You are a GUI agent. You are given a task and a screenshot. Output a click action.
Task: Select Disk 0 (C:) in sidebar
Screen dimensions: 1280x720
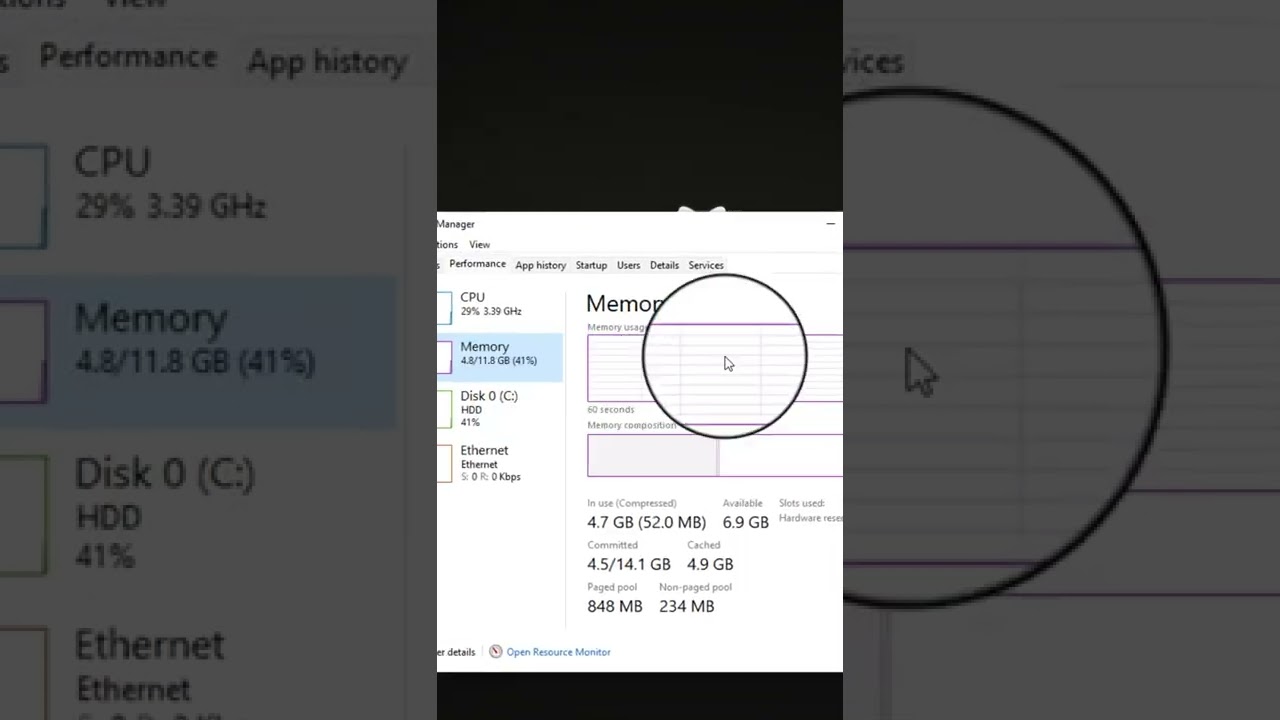click(x=500, y=408)
